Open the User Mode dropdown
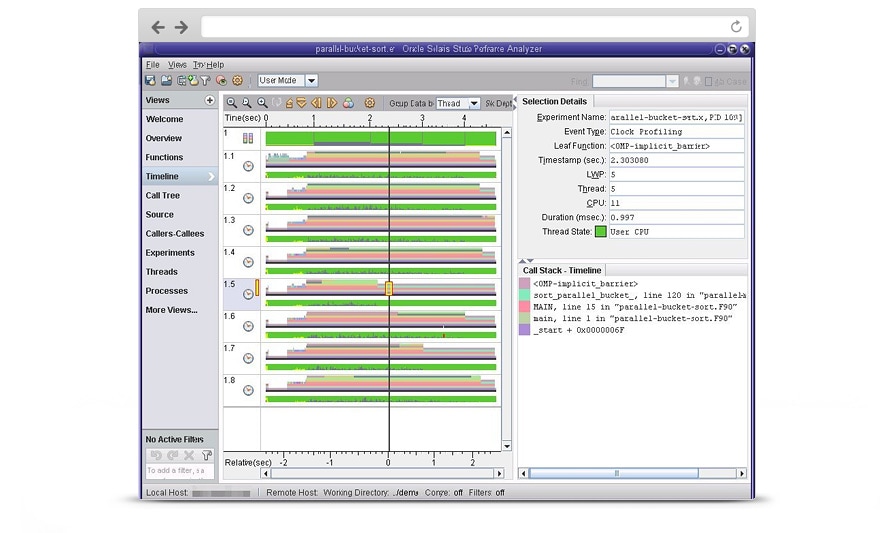Screen dimensions: 880x533 311,81
